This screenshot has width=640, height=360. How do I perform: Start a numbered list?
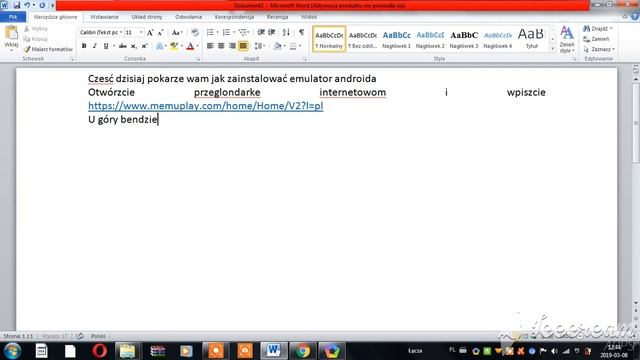point(227,32)
